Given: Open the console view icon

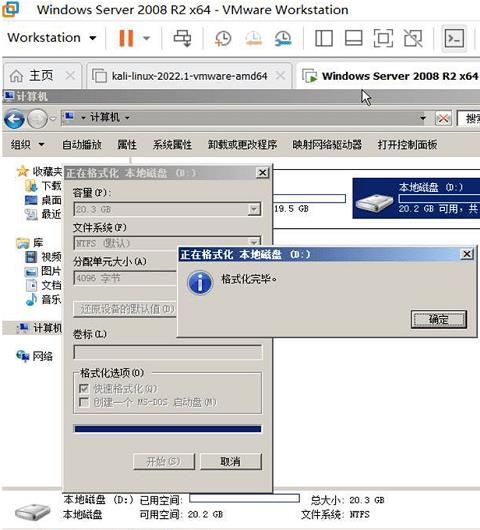Looking at the screenshot, I should click(x=454, y=38).
